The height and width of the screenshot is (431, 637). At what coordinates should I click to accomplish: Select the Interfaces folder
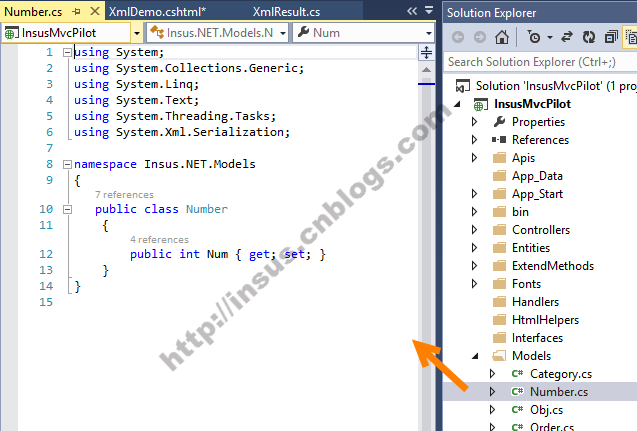(x=537, y=338)
